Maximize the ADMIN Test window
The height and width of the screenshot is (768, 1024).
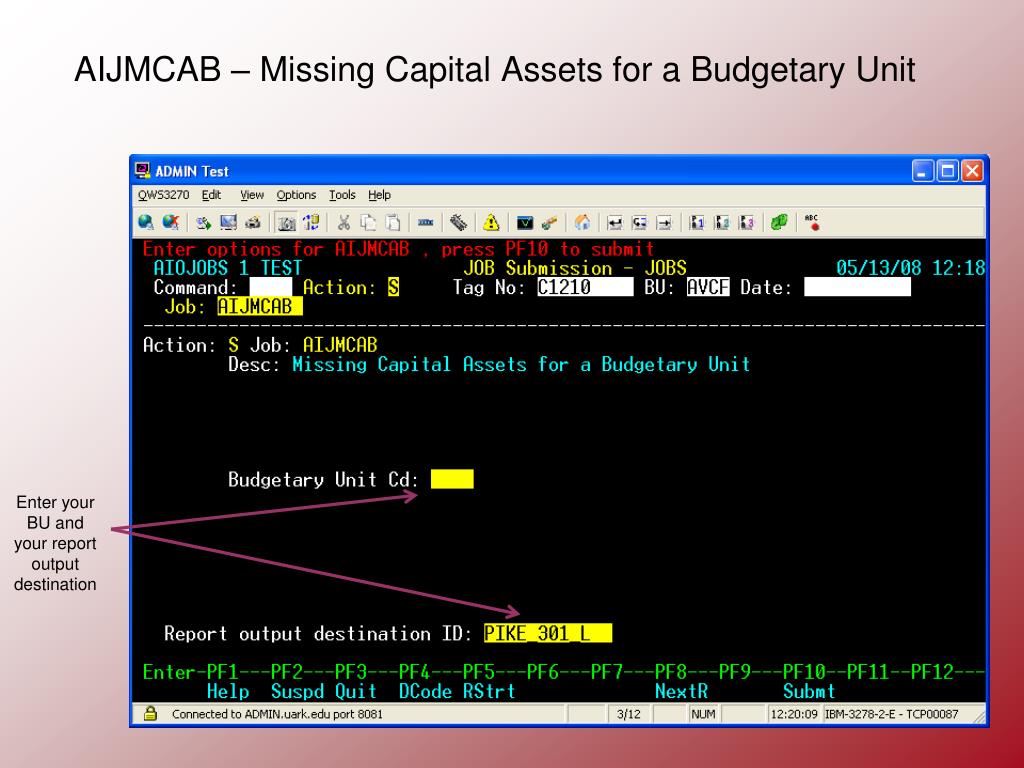[x=948, y=171]
